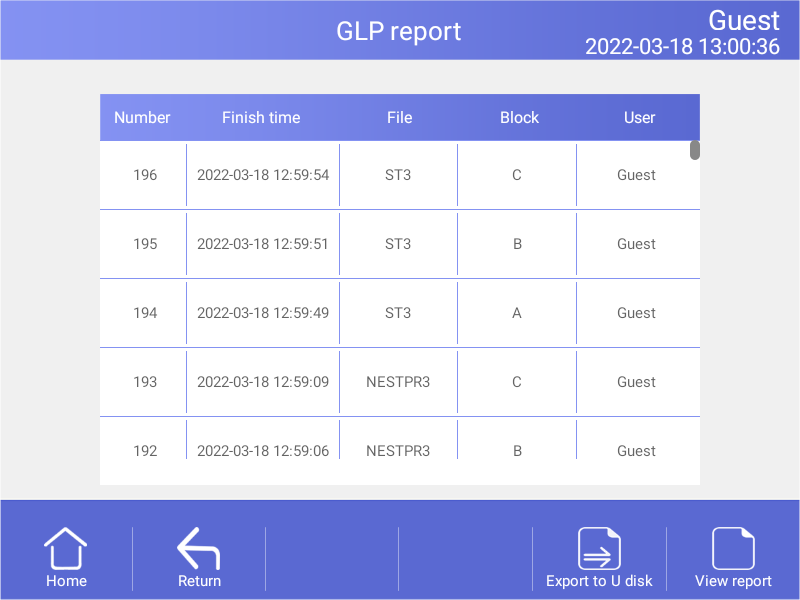Screen dimensions: 800x600
Task: Click Block B in row 192
Action: (x=517, y=451)
